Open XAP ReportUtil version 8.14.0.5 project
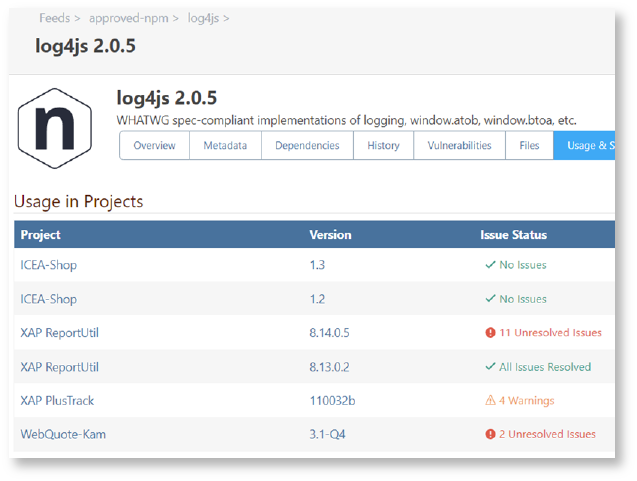 (x=60, y=333)
